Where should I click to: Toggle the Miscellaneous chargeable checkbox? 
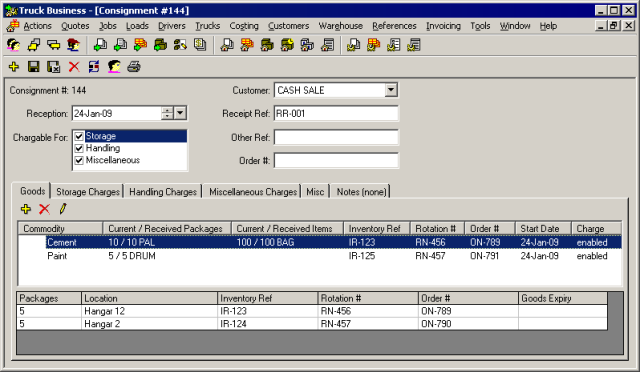(79, 160)
